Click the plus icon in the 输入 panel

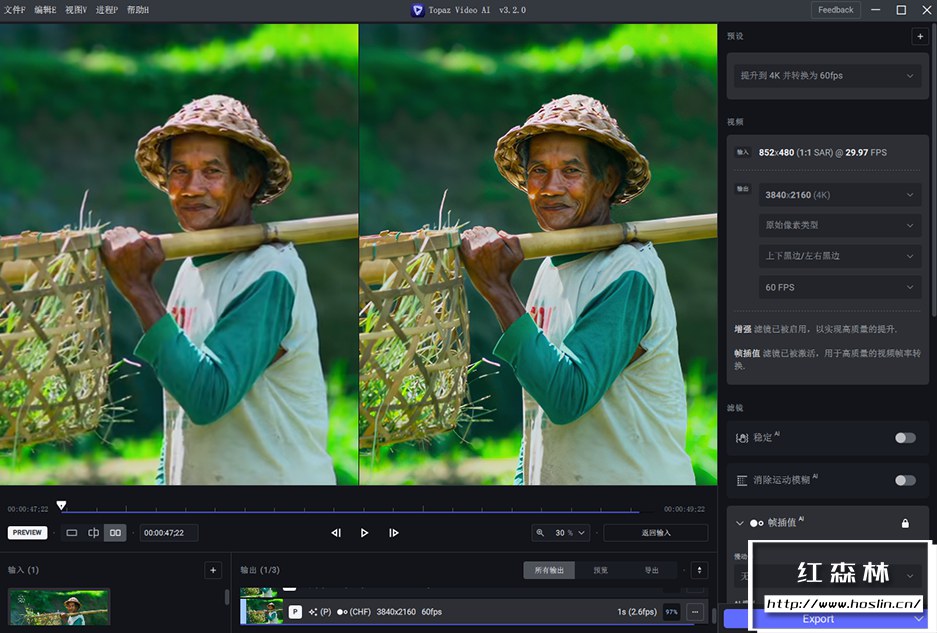212,569
